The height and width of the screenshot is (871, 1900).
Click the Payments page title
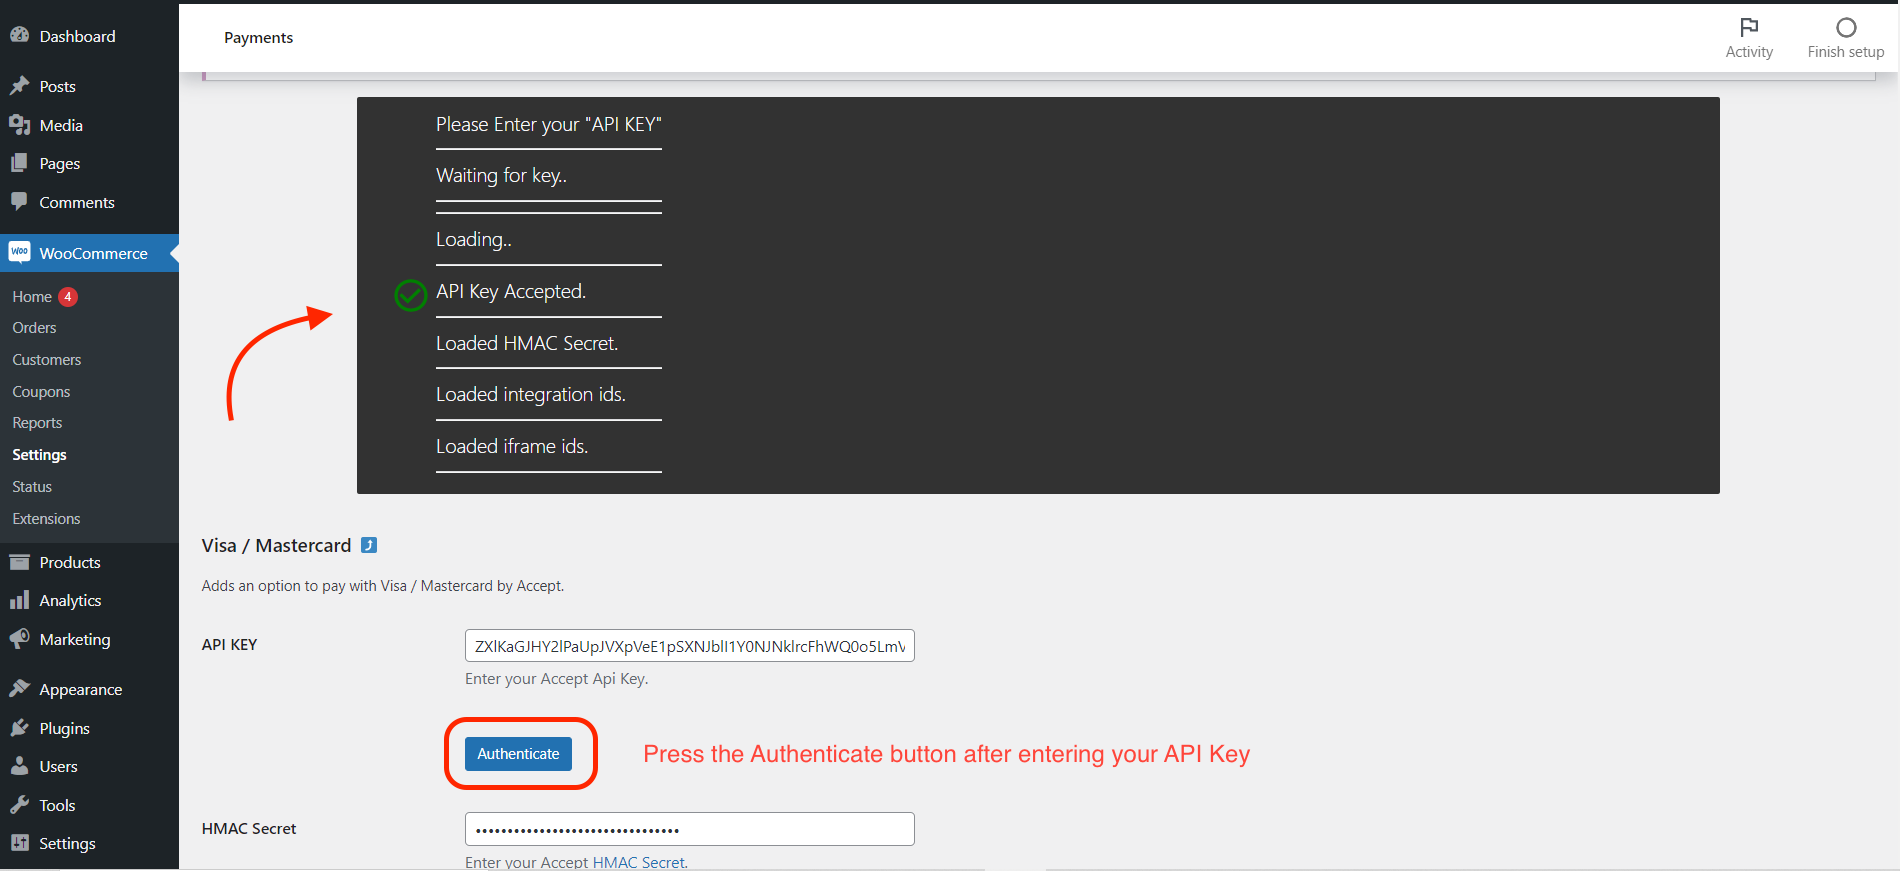(x=258, y=38)
